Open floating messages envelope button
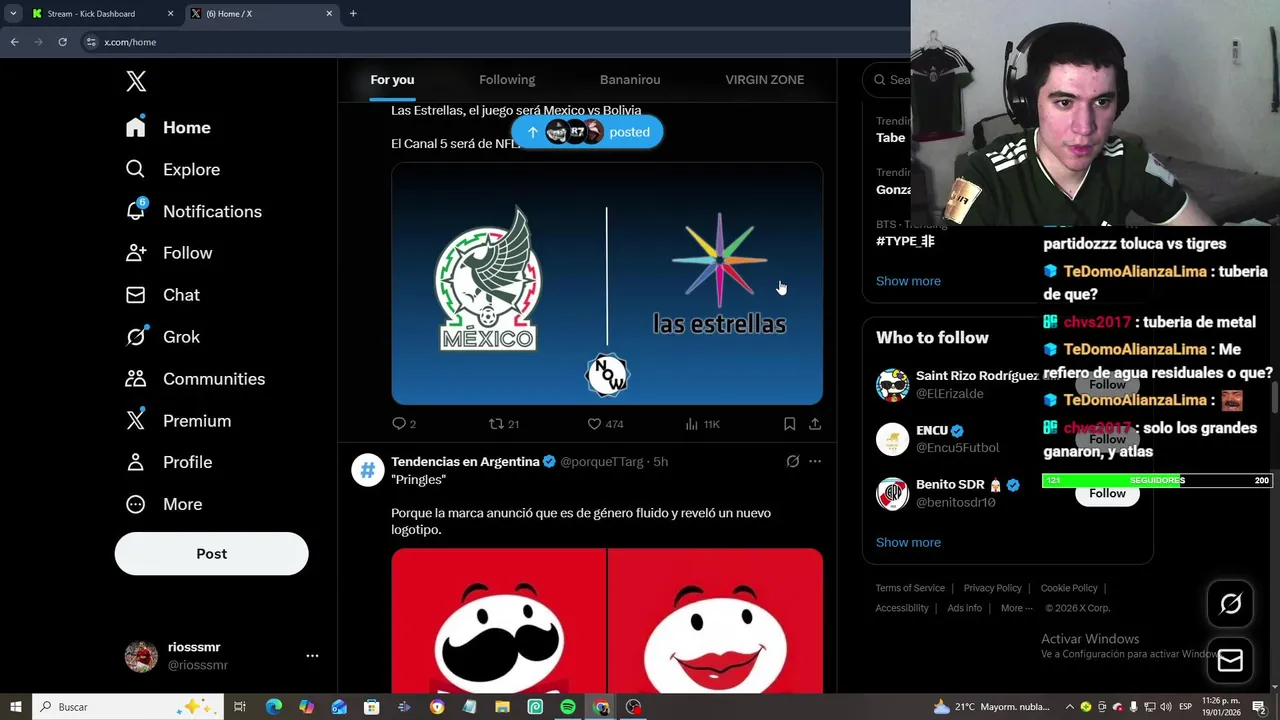1280x720 pixels. (1230, 660)
